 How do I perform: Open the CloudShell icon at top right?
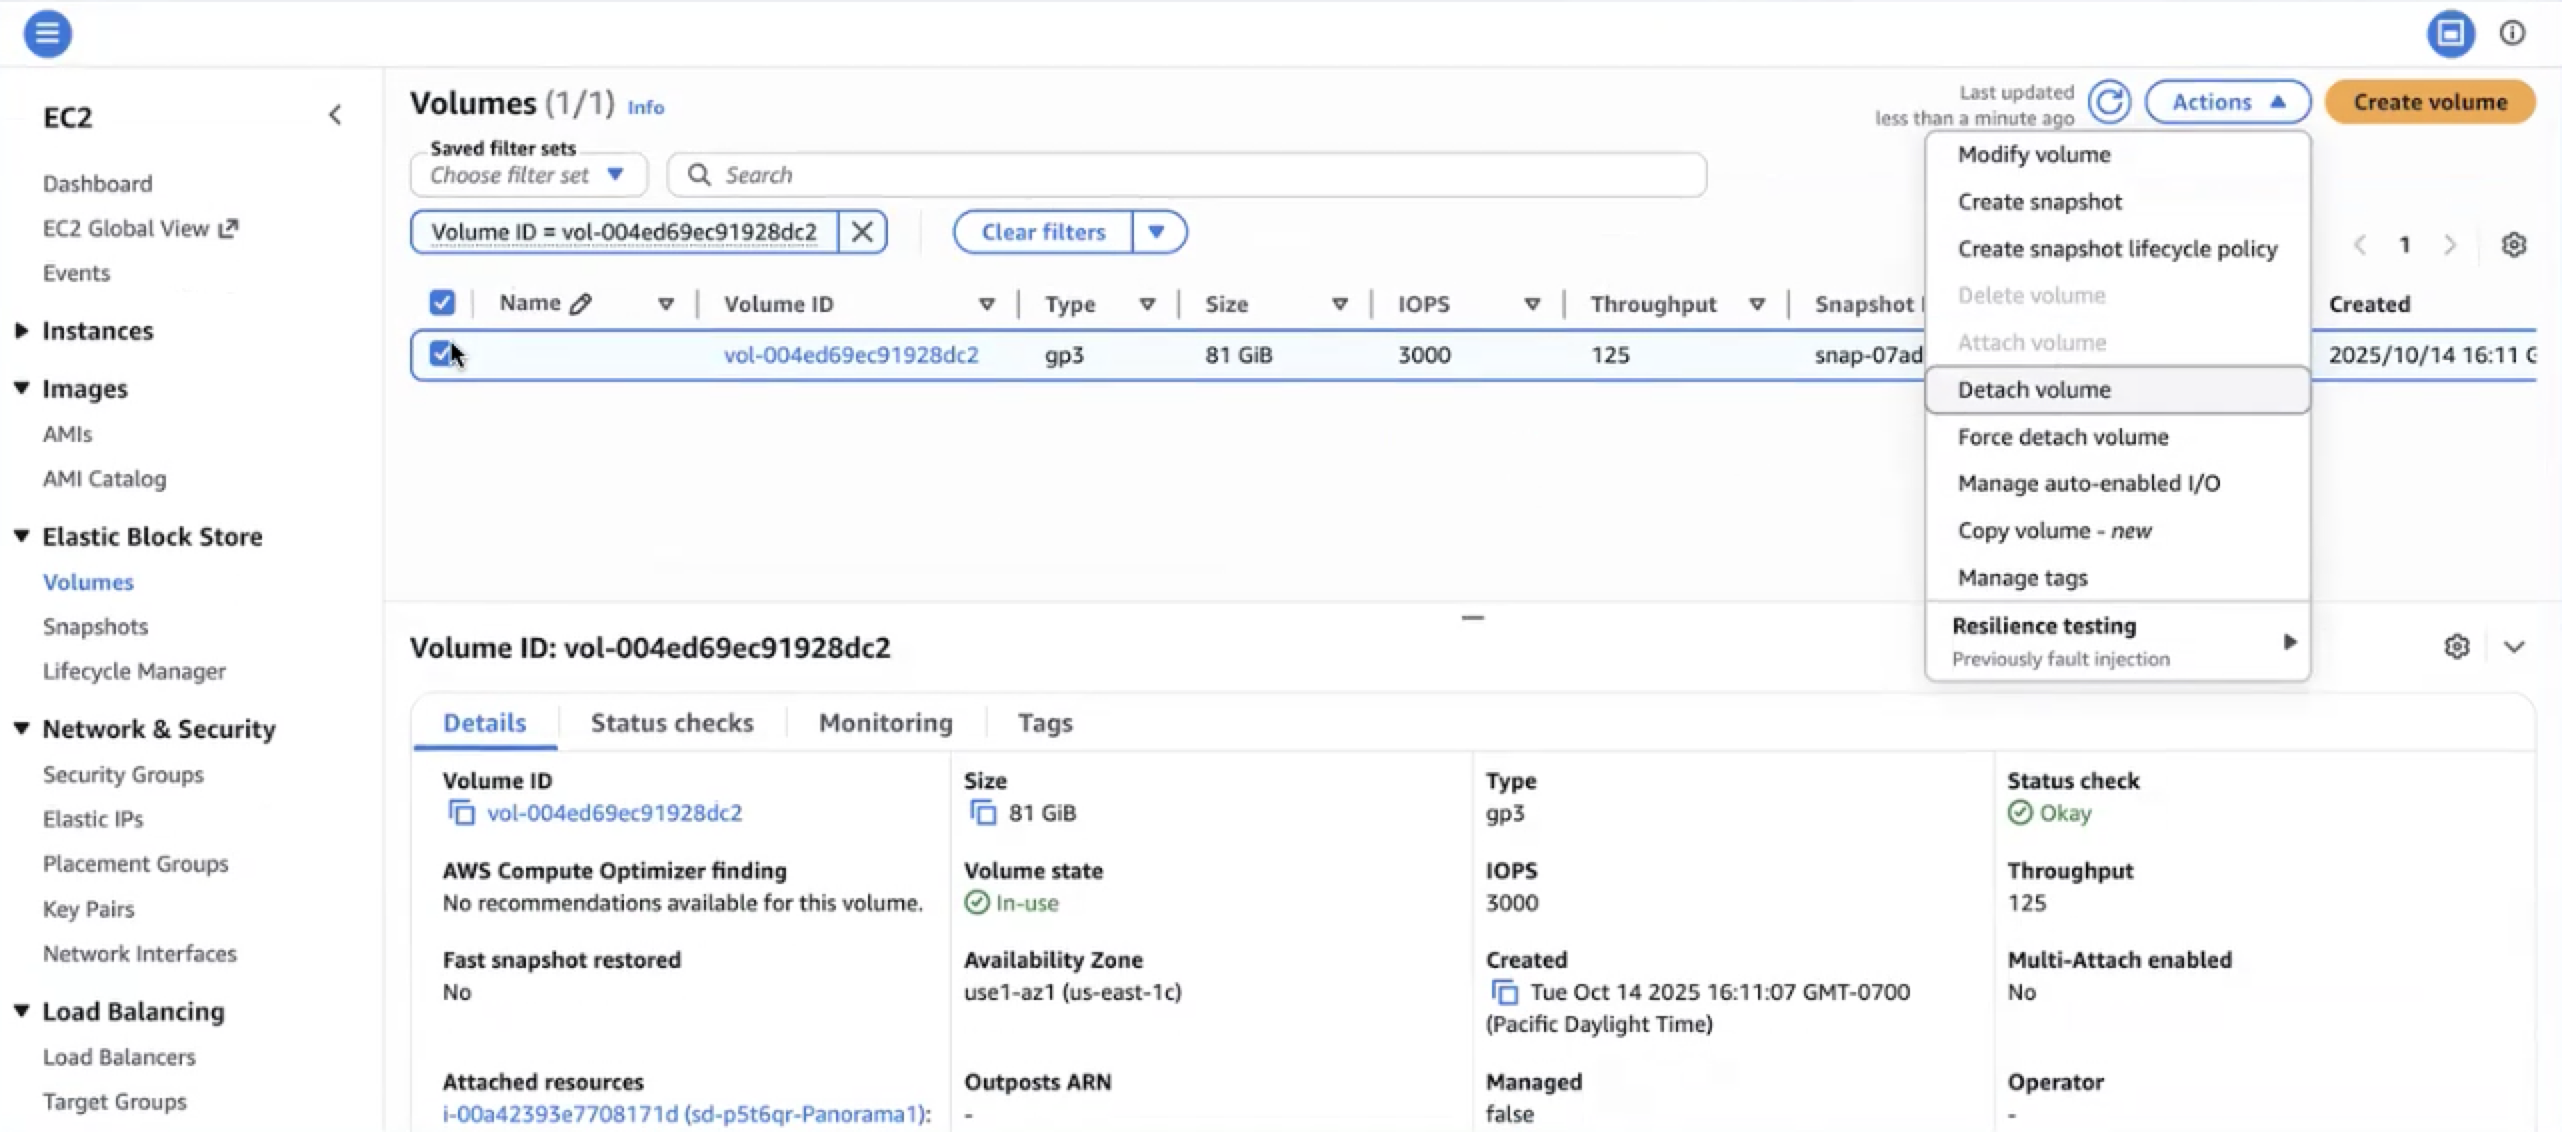(x=2450, y=33)
